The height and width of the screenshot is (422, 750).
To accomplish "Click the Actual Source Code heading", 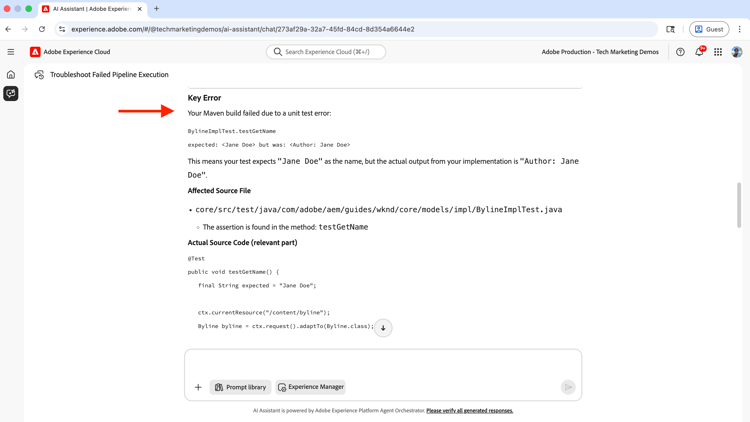I will [242, 243].
